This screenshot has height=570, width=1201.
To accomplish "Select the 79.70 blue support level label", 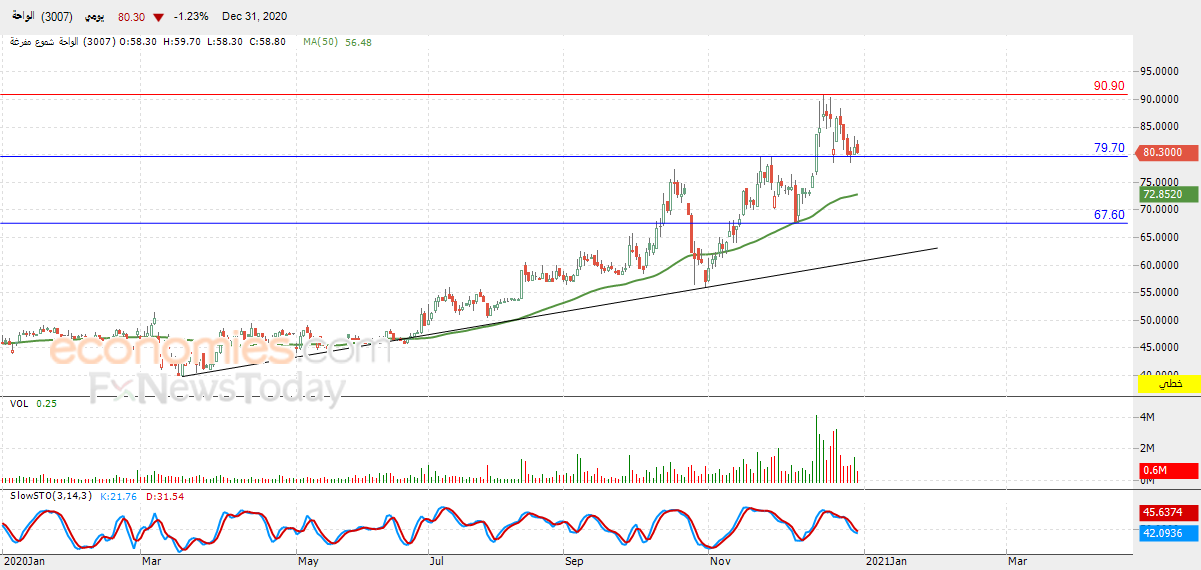I will [1109, 148].
